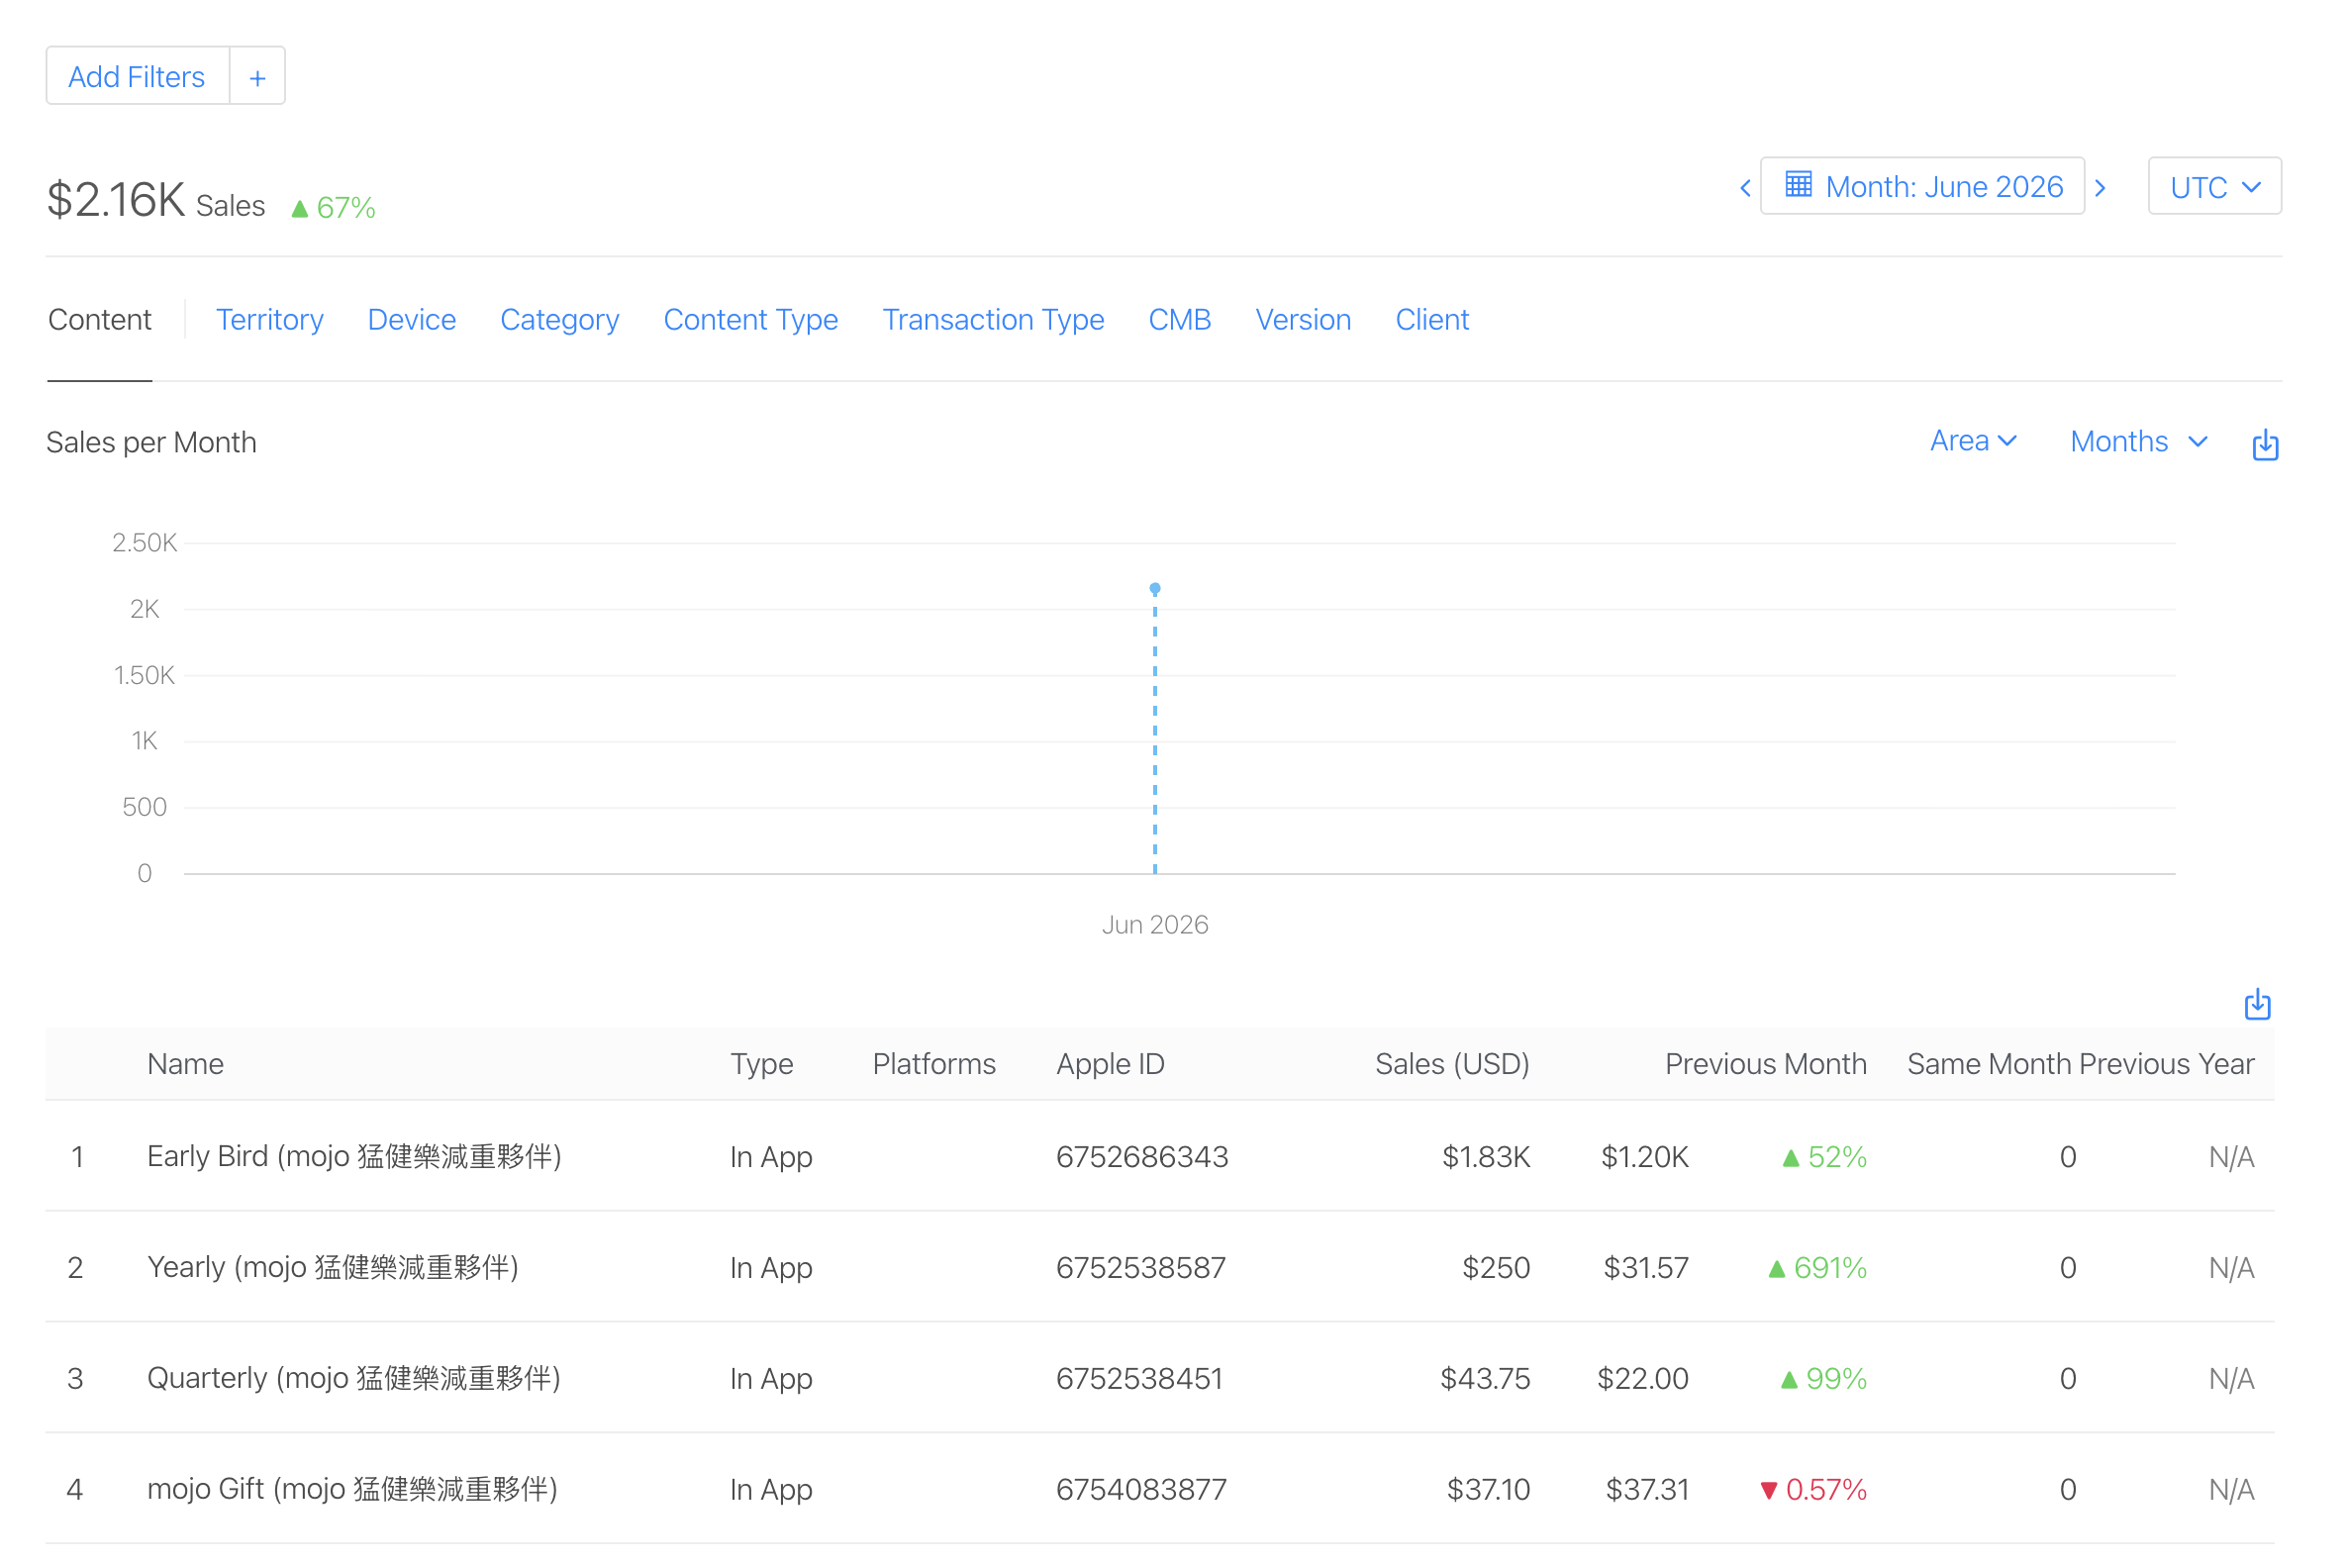
Task: Click the Add Filters button
Action: (x=137, y=77)
